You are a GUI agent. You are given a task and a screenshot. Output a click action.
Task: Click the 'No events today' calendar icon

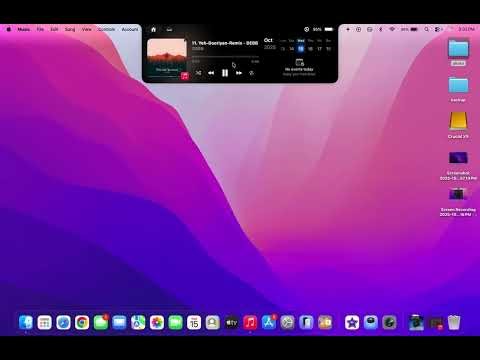pos(299,62)
